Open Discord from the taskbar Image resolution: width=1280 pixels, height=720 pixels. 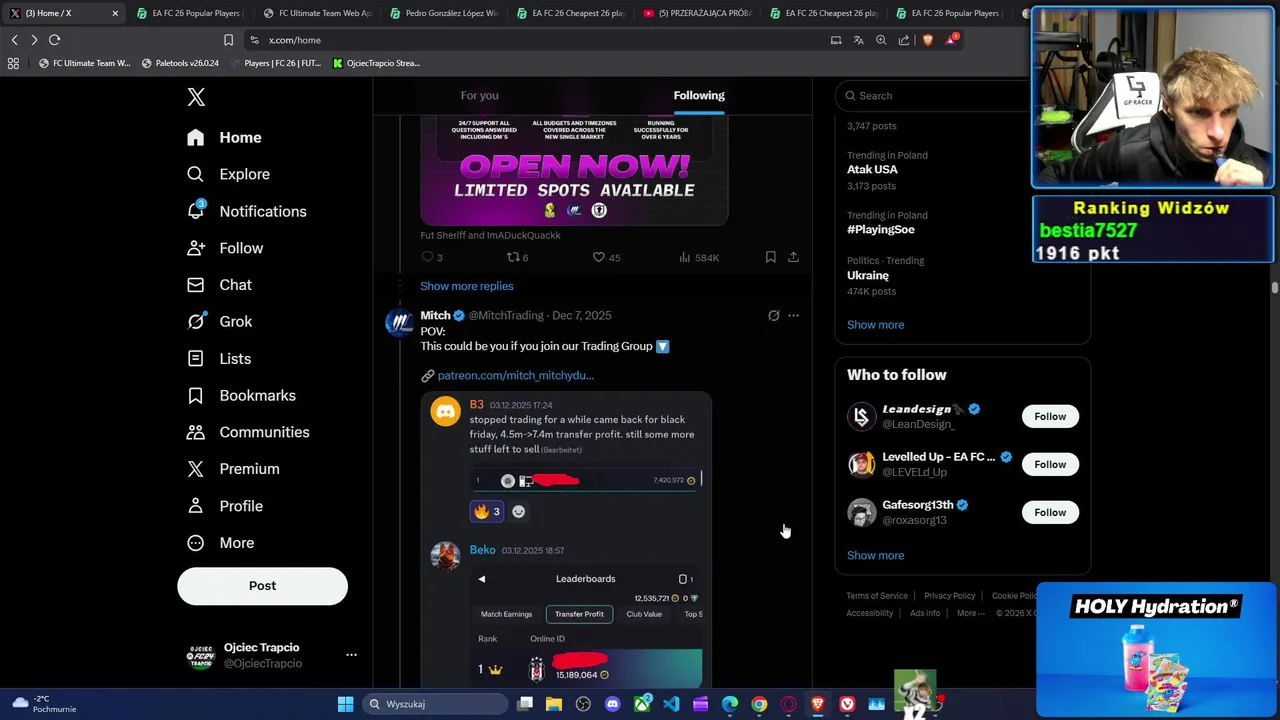coord(612,704)
